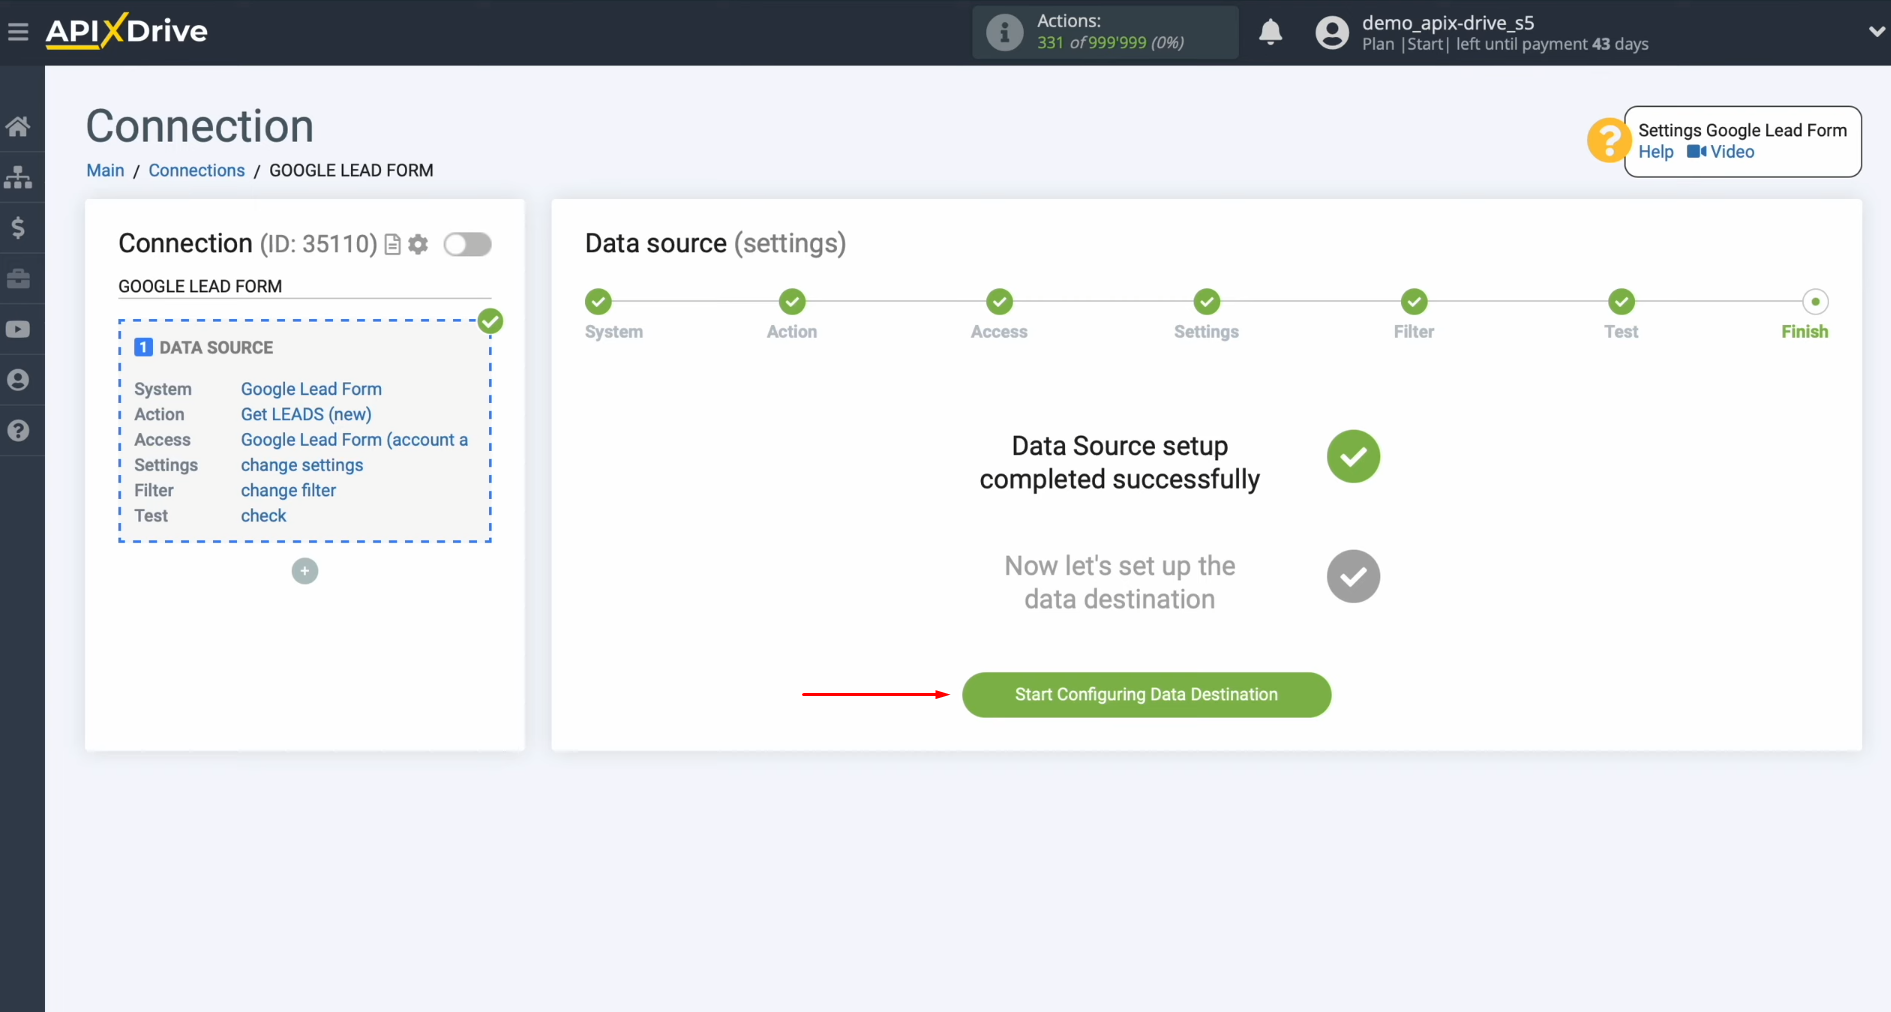This screenshot has height=1012, width=1891.
Task: Open the Video tutorial link
Action: [x=1729, y=152]
